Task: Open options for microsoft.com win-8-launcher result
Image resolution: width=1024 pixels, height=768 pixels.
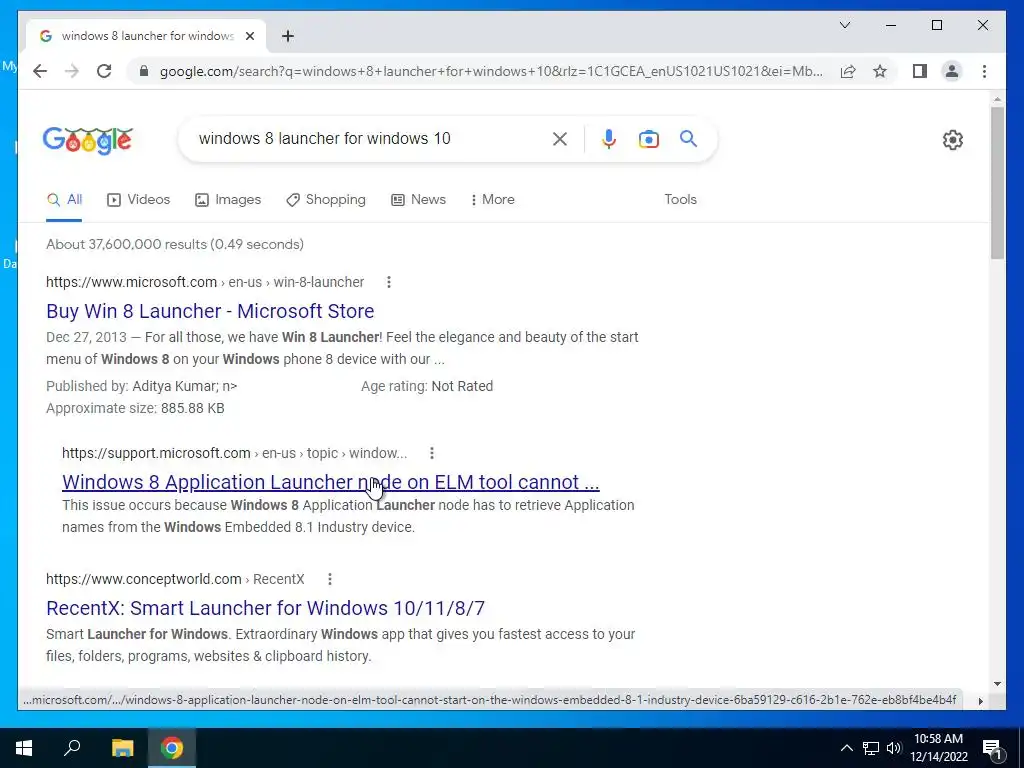Action: pyautogui.click(x=389, y=282)
